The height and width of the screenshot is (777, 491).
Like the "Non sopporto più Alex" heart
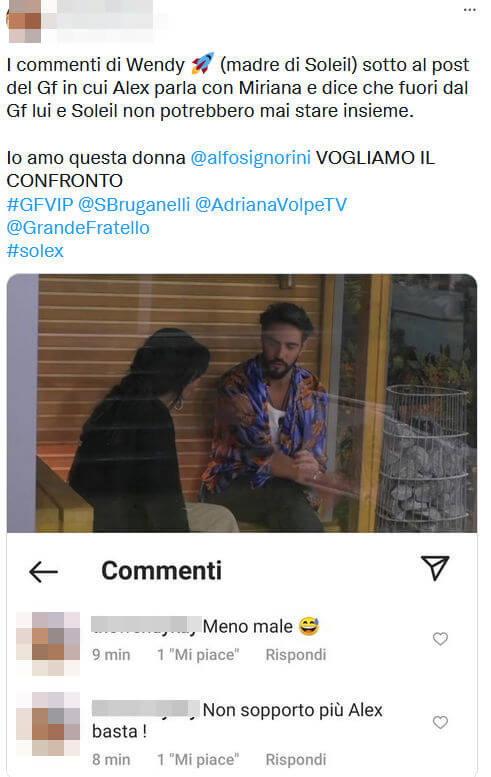(440, 722)
